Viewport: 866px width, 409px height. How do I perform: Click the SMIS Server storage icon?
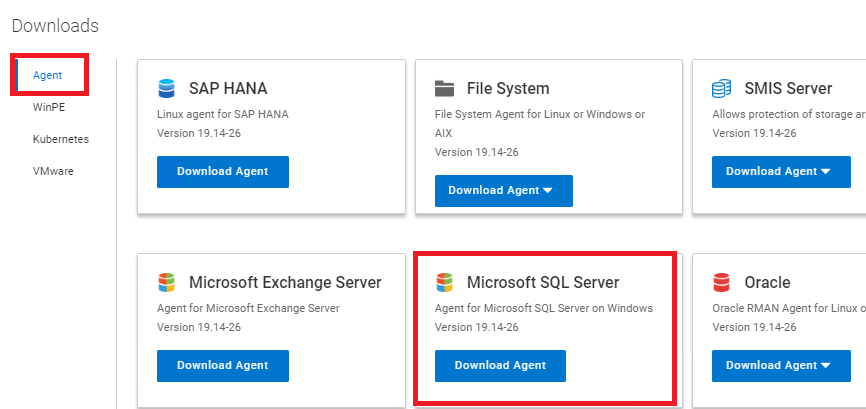tap(722, 87)
